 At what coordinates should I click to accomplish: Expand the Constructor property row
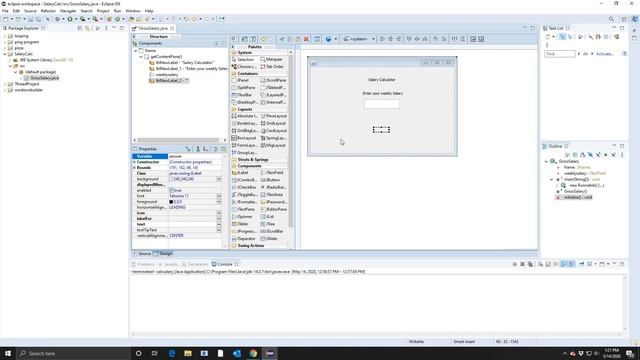[134, 162]
